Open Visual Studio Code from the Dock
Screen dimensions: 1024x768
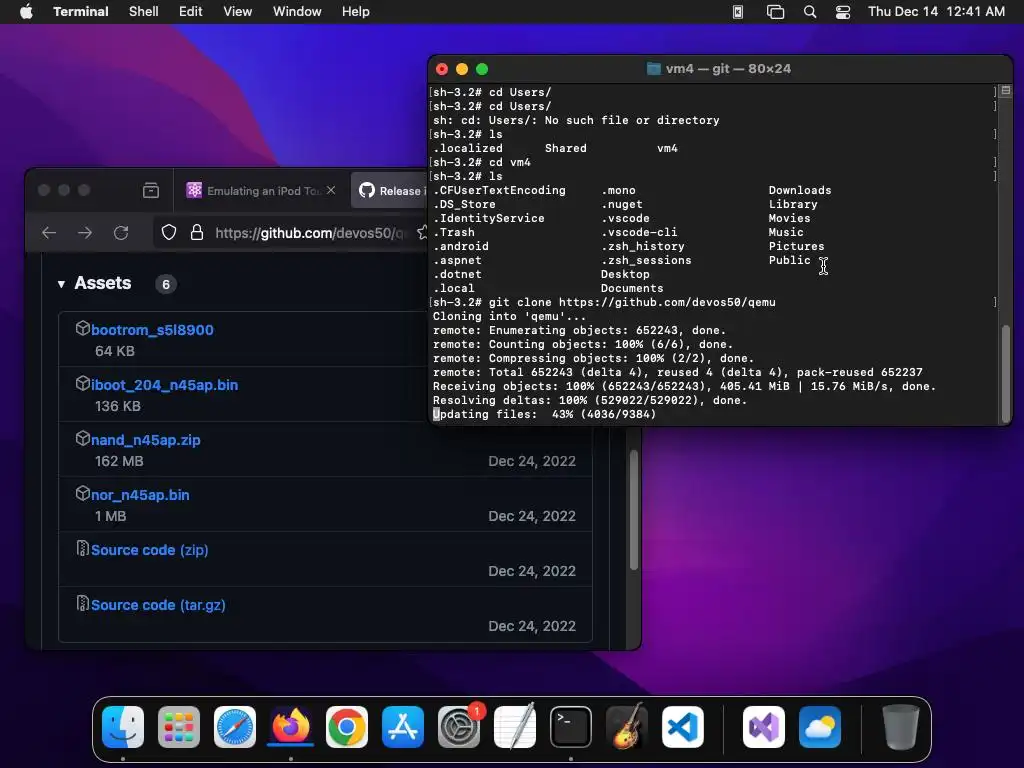click(x=683, y=727)
